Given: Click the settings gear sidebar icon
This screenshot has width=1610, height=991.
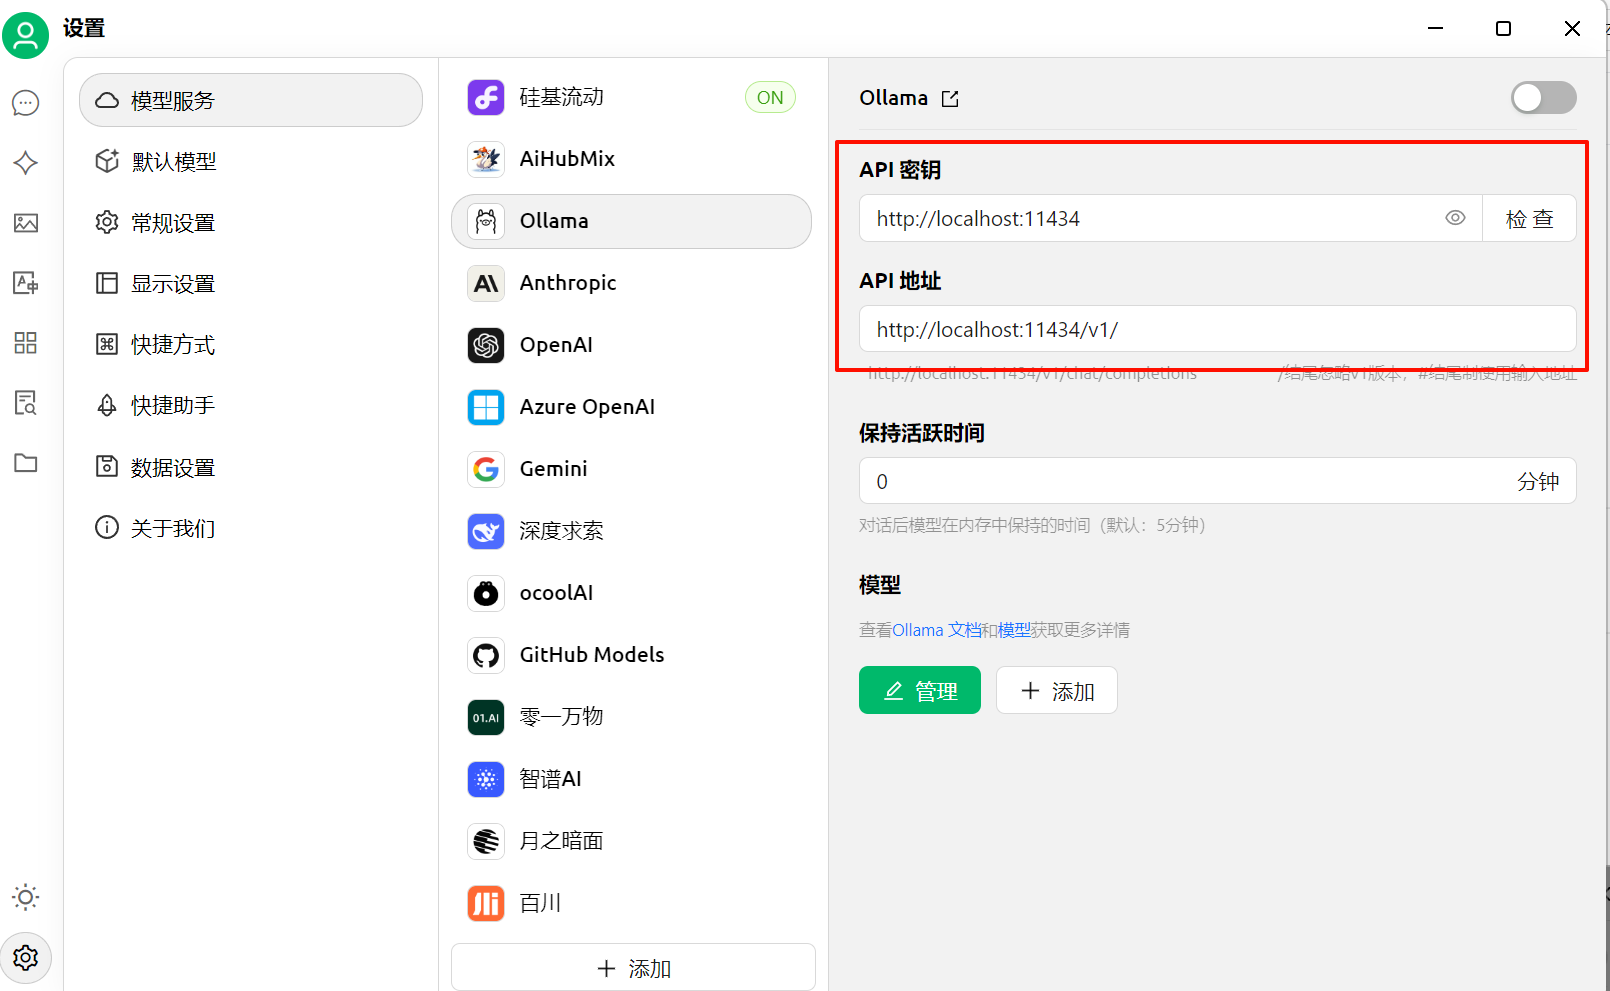Looking at the screenshot, I should click(26, 958).
